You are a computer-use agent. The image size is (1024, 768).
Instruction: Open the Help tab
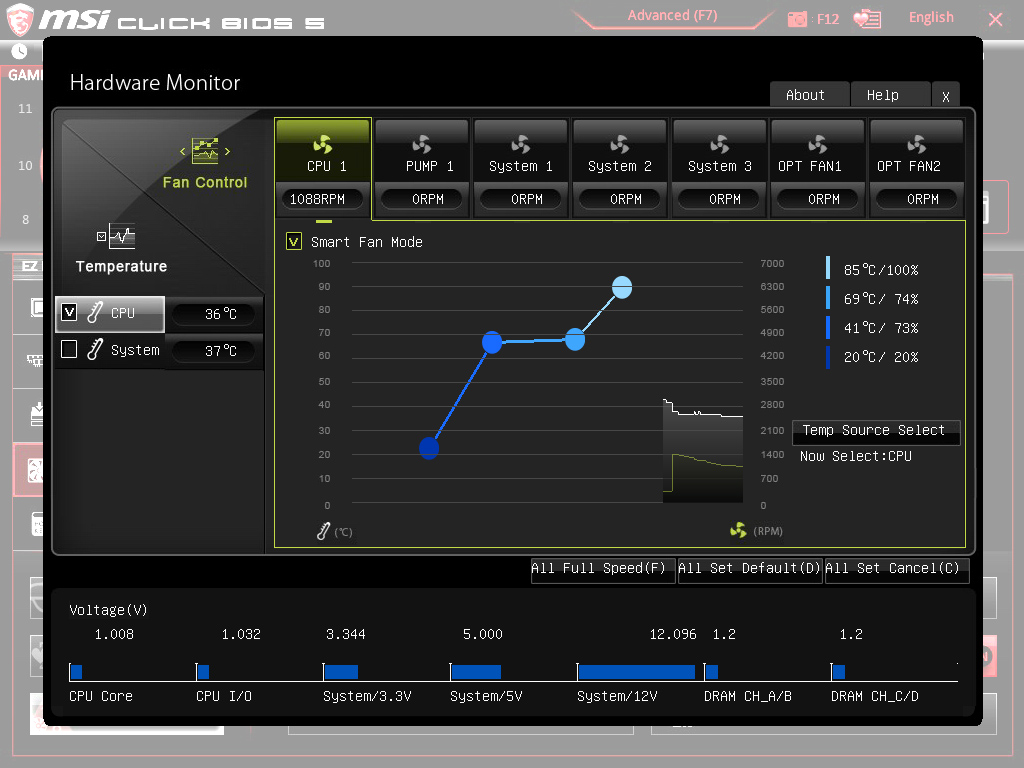pyautogui.click(x=890, y=95)
